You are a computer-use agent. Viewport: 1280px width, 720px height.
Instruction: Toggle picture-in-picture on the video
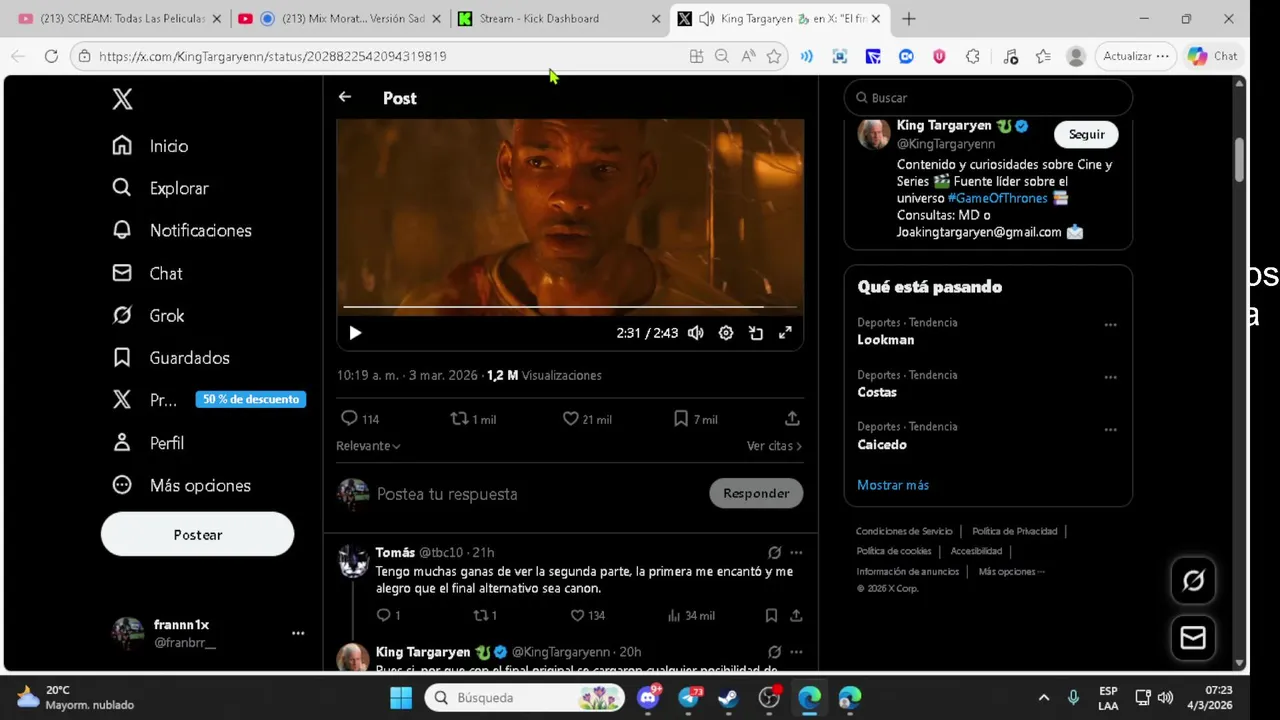tap(756, 333)
